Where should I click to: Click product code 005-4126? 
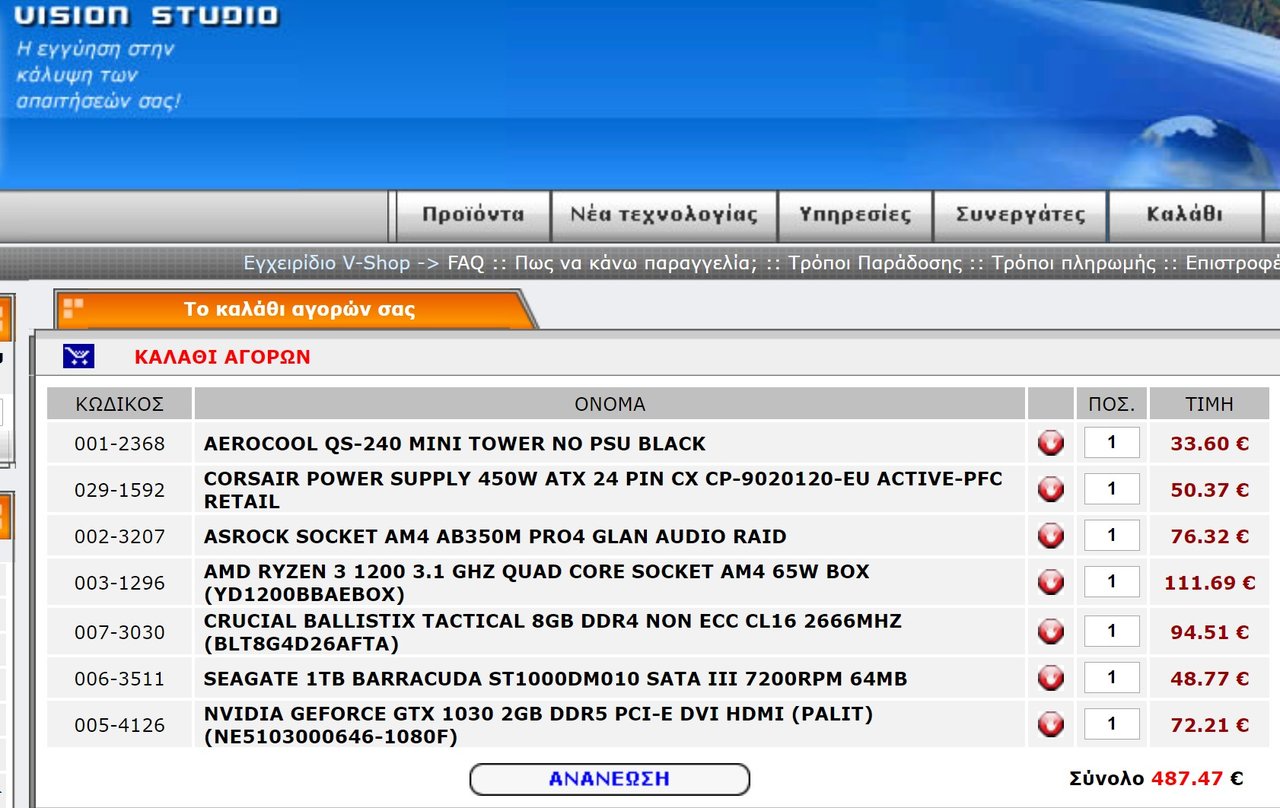coord(120,725)
